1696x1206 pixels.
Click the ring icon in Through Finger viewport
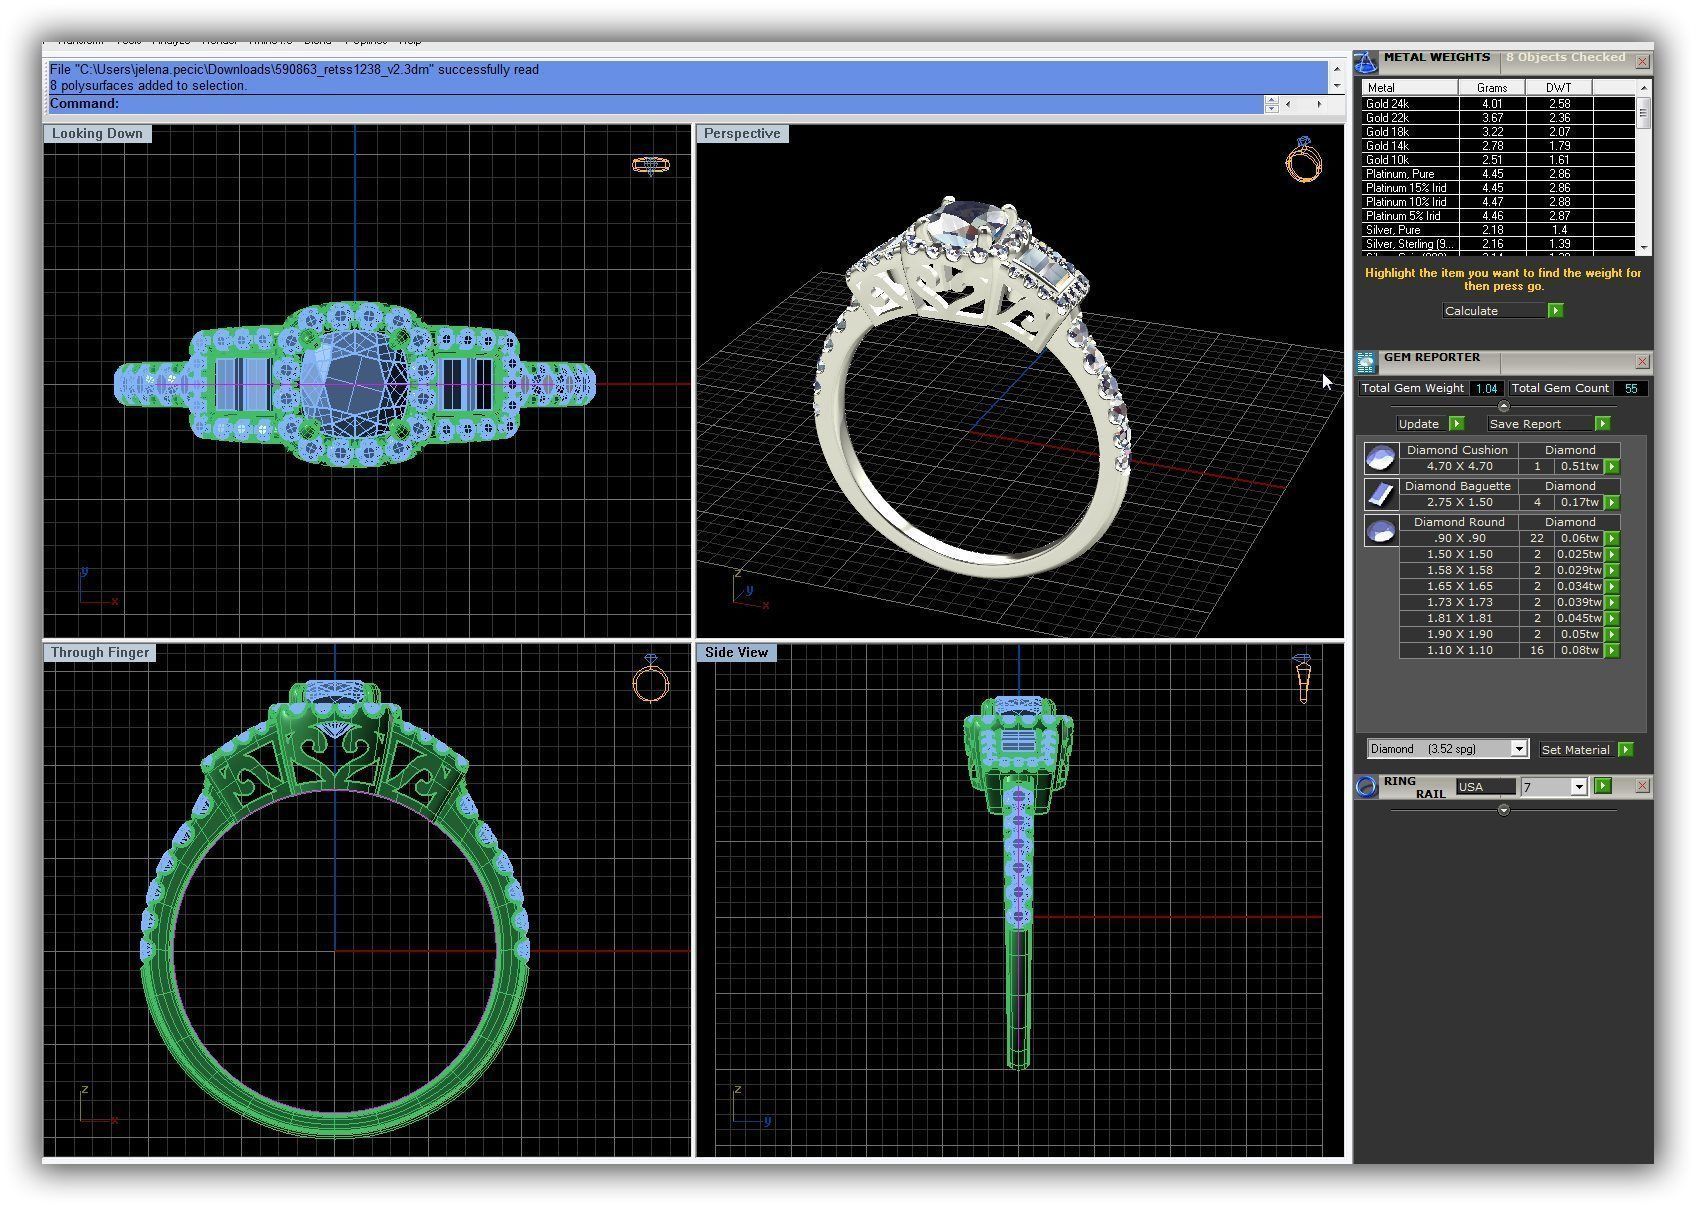click(651, 679)
